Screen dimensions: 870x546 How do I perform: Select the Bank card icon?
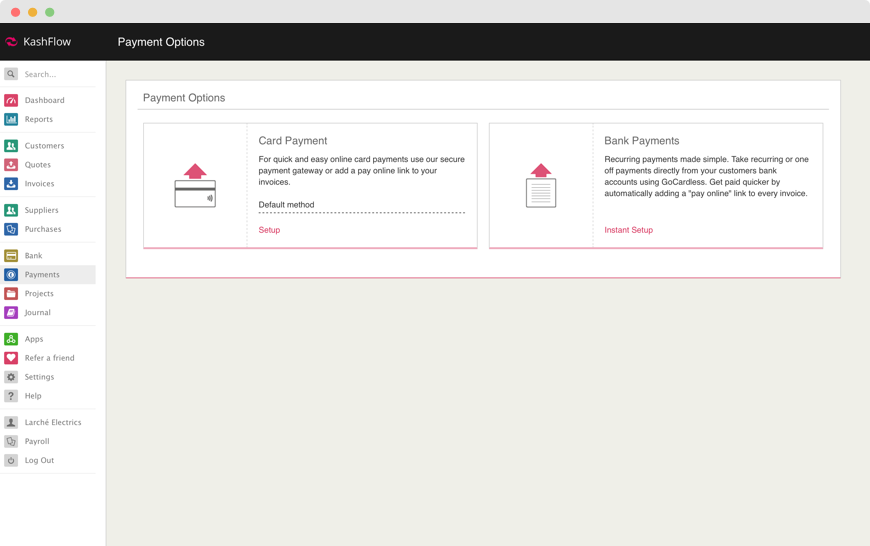(x=11, y=256)
